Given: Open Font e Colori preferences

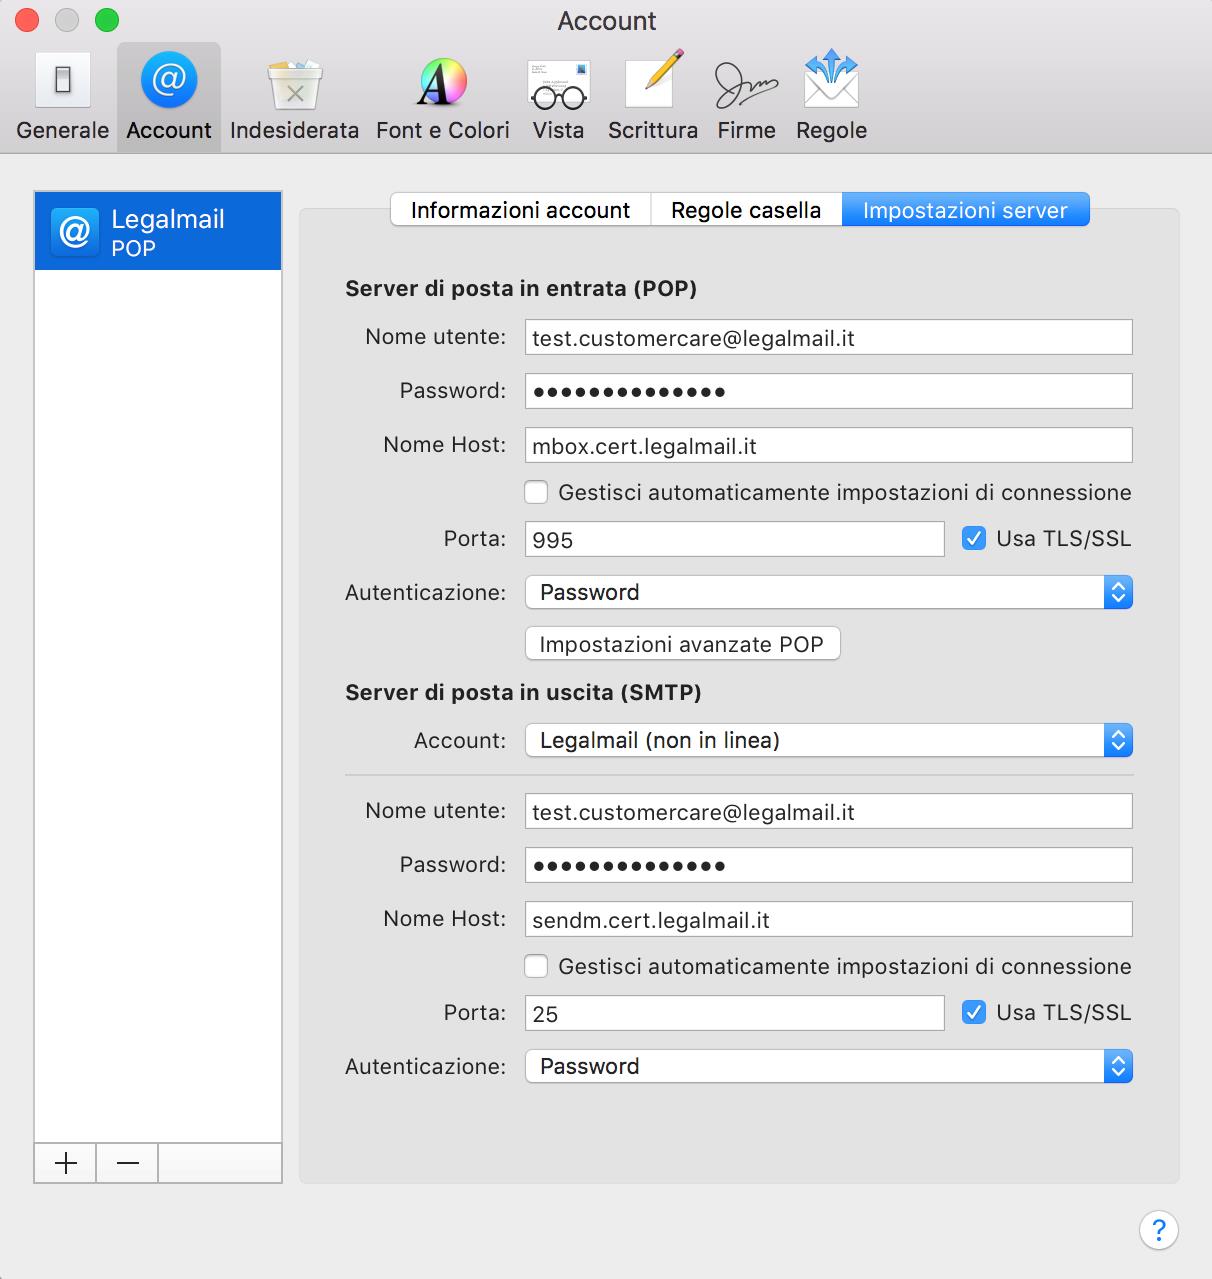Looking at the screenshot, I should tap(442, 97).
